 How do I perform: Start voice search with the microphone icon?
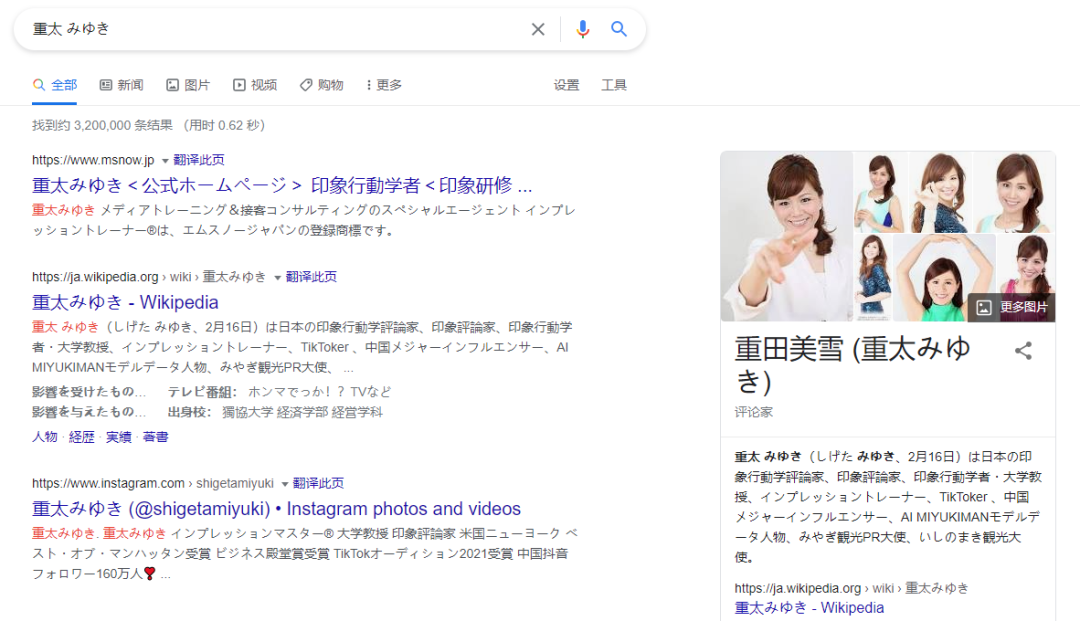pyautogui.click(x=583, y=29)
